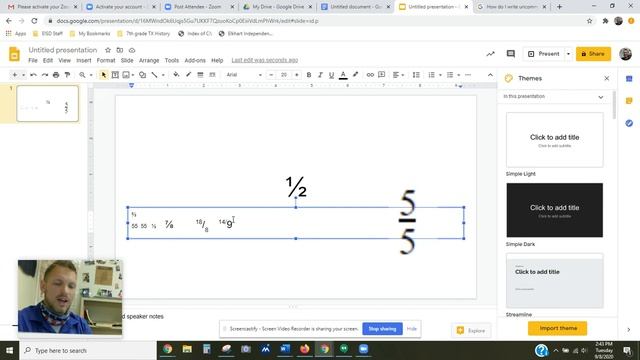Open the Add-ons menu
The height and width of the screenshot is (360, 640).
tap(195, 60)
